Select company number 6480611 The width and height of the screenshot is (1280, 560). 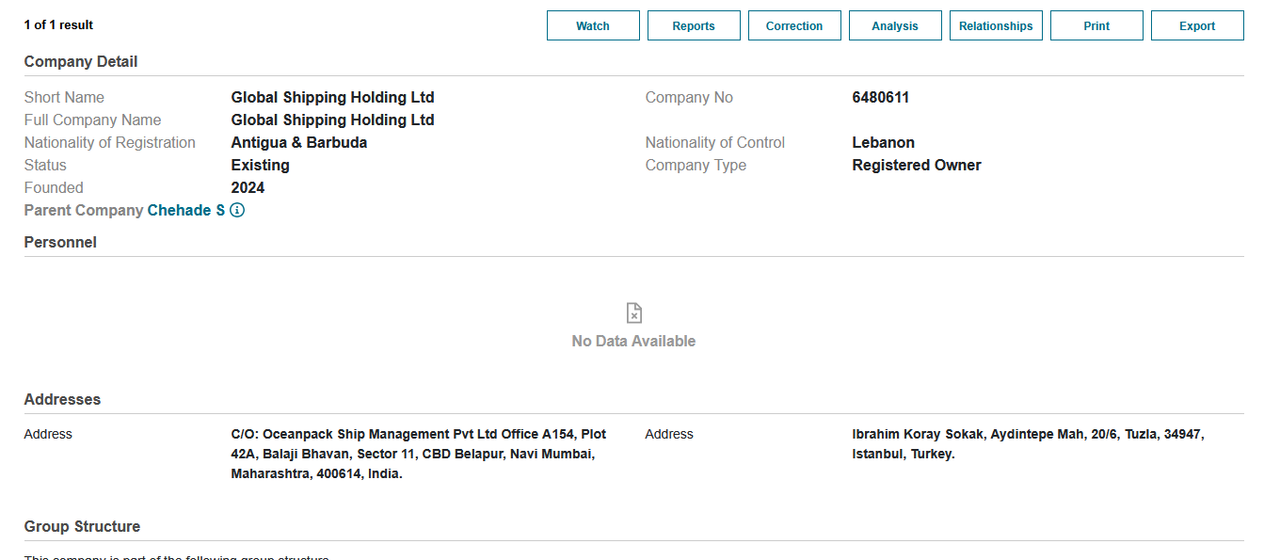tap(881, 97)
